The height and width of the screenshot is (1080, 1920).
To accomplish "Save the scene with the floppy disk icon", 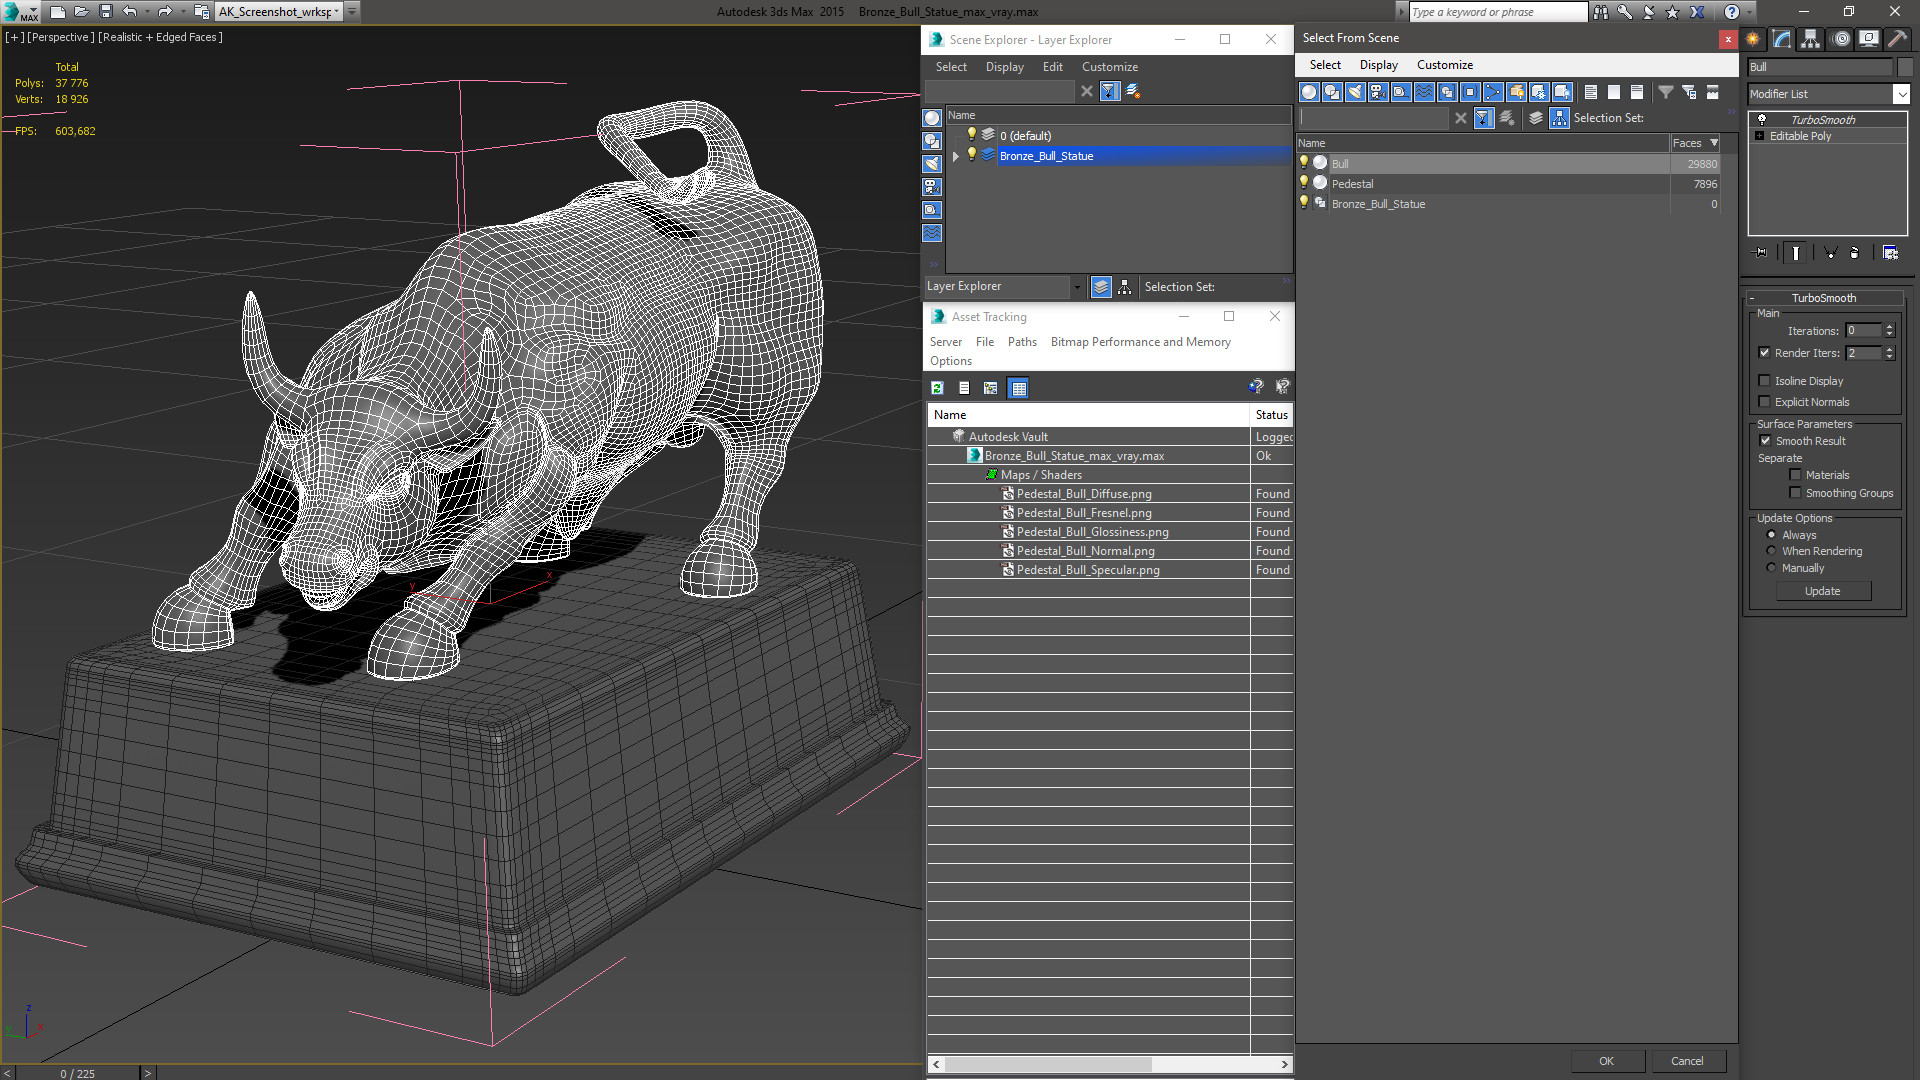I will click(105, 12).
